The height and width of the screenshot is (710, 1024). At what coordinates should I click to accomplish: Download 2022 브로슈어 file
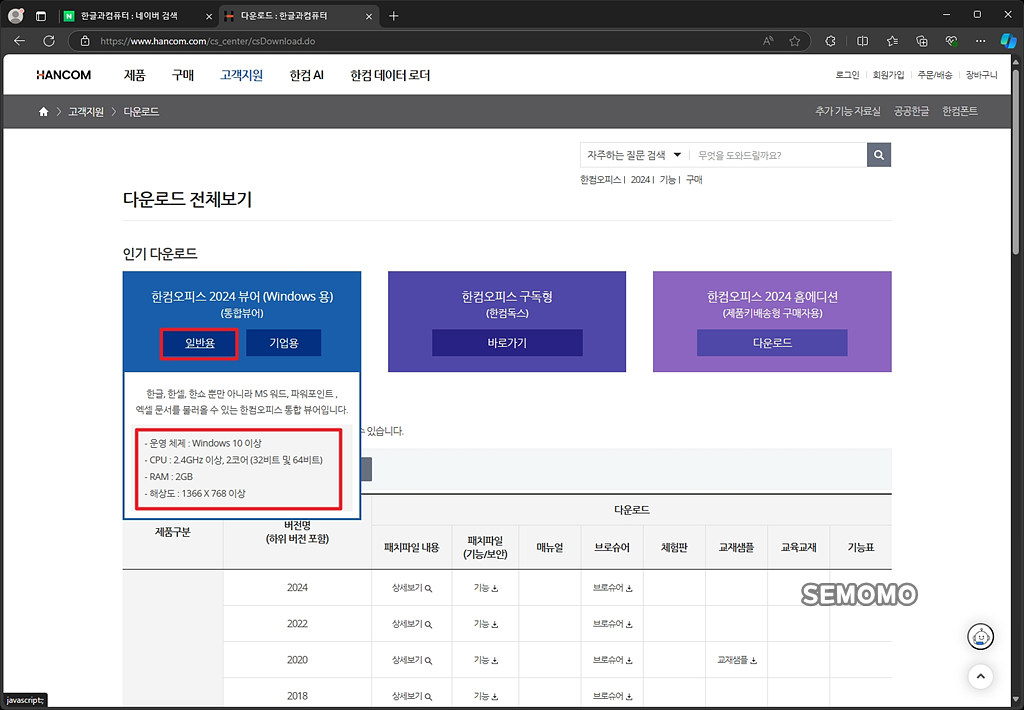pos(613,624)
